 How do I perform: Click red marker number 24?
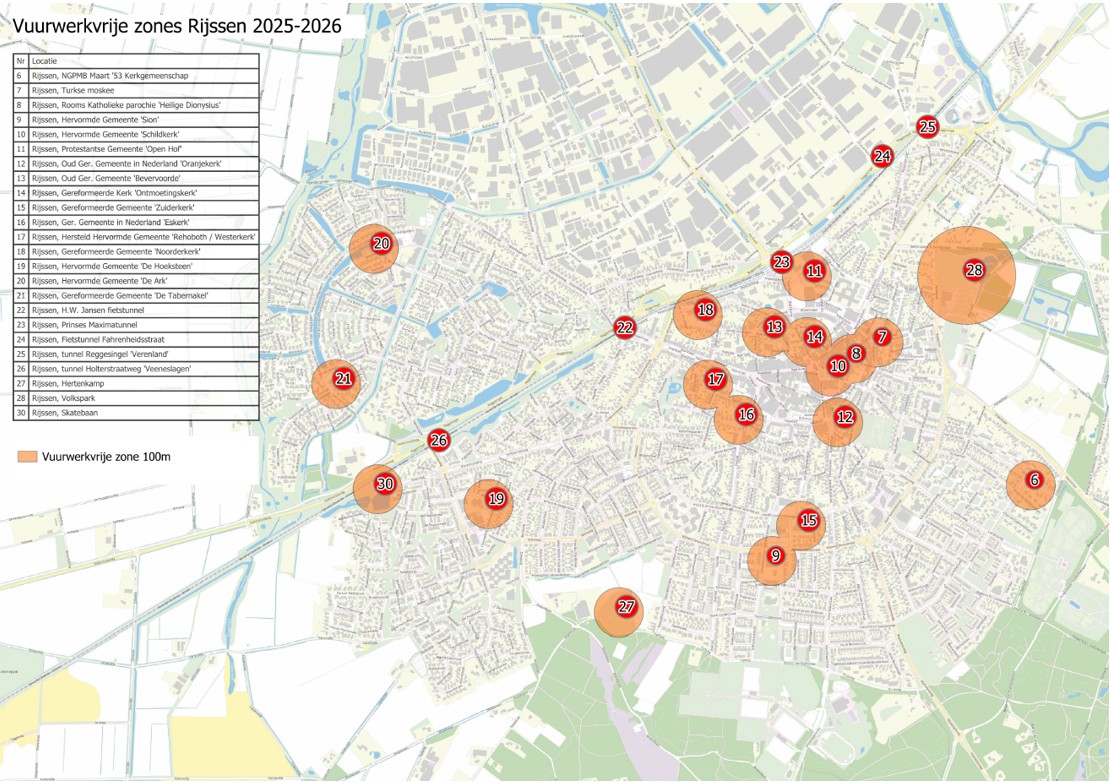point(882,156)
